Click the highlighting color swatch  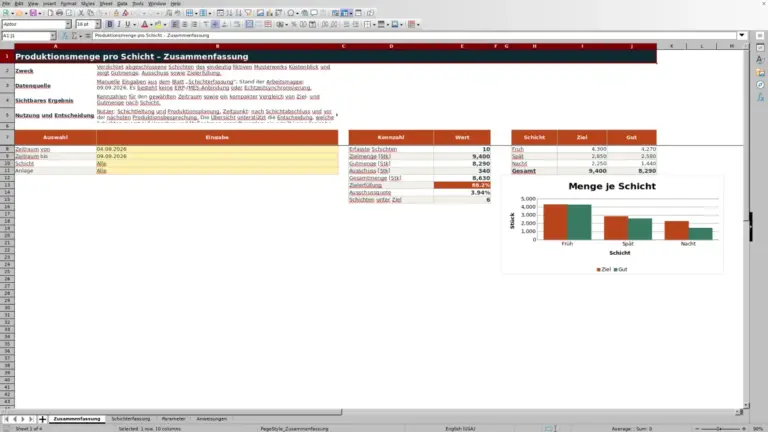point(158,24)
